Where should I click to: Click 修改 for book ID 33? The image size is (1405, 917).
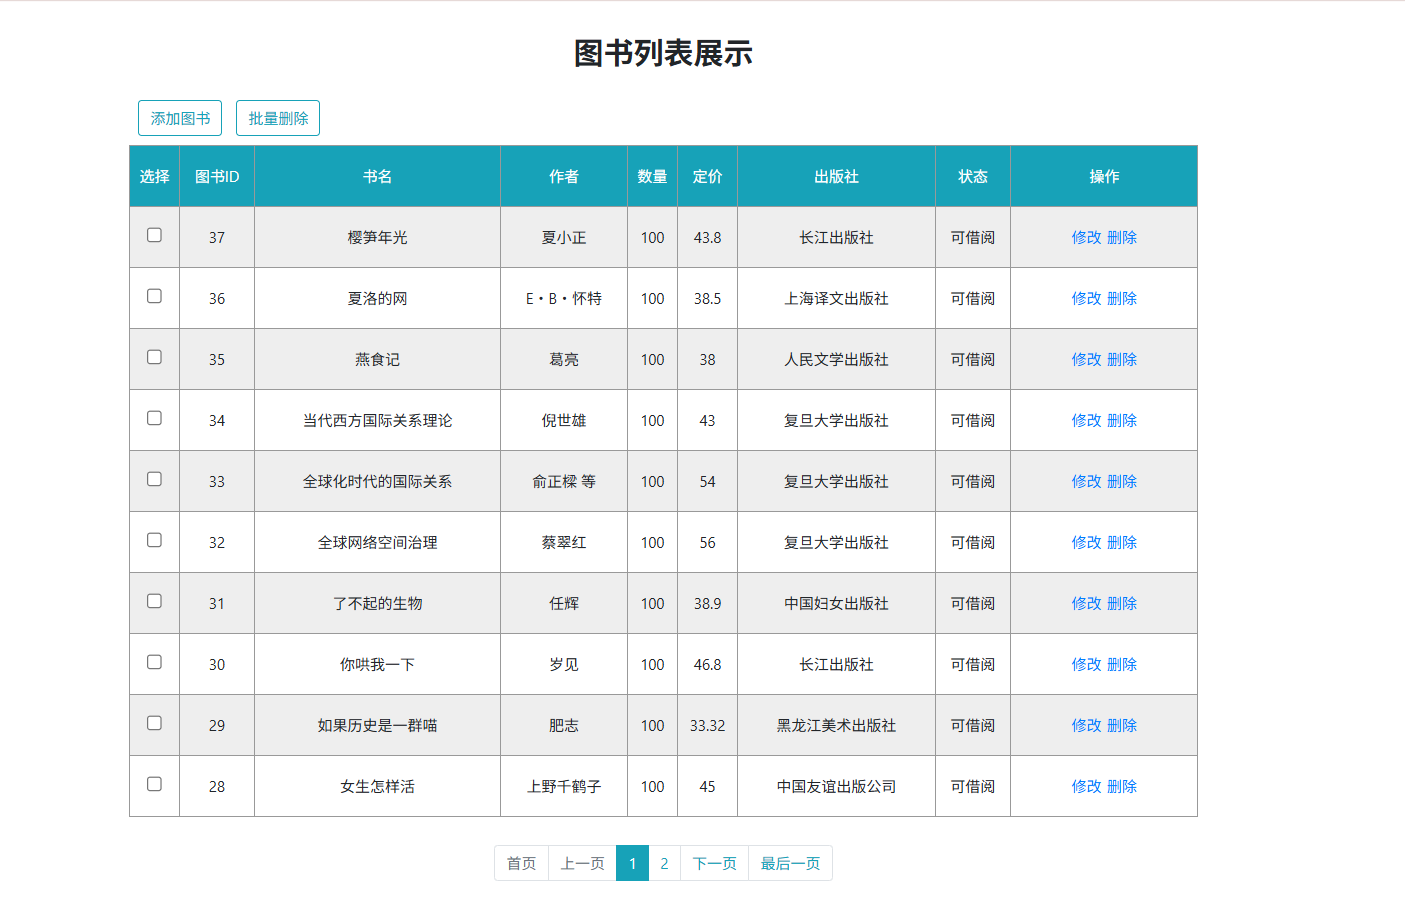pos(1086,481)
